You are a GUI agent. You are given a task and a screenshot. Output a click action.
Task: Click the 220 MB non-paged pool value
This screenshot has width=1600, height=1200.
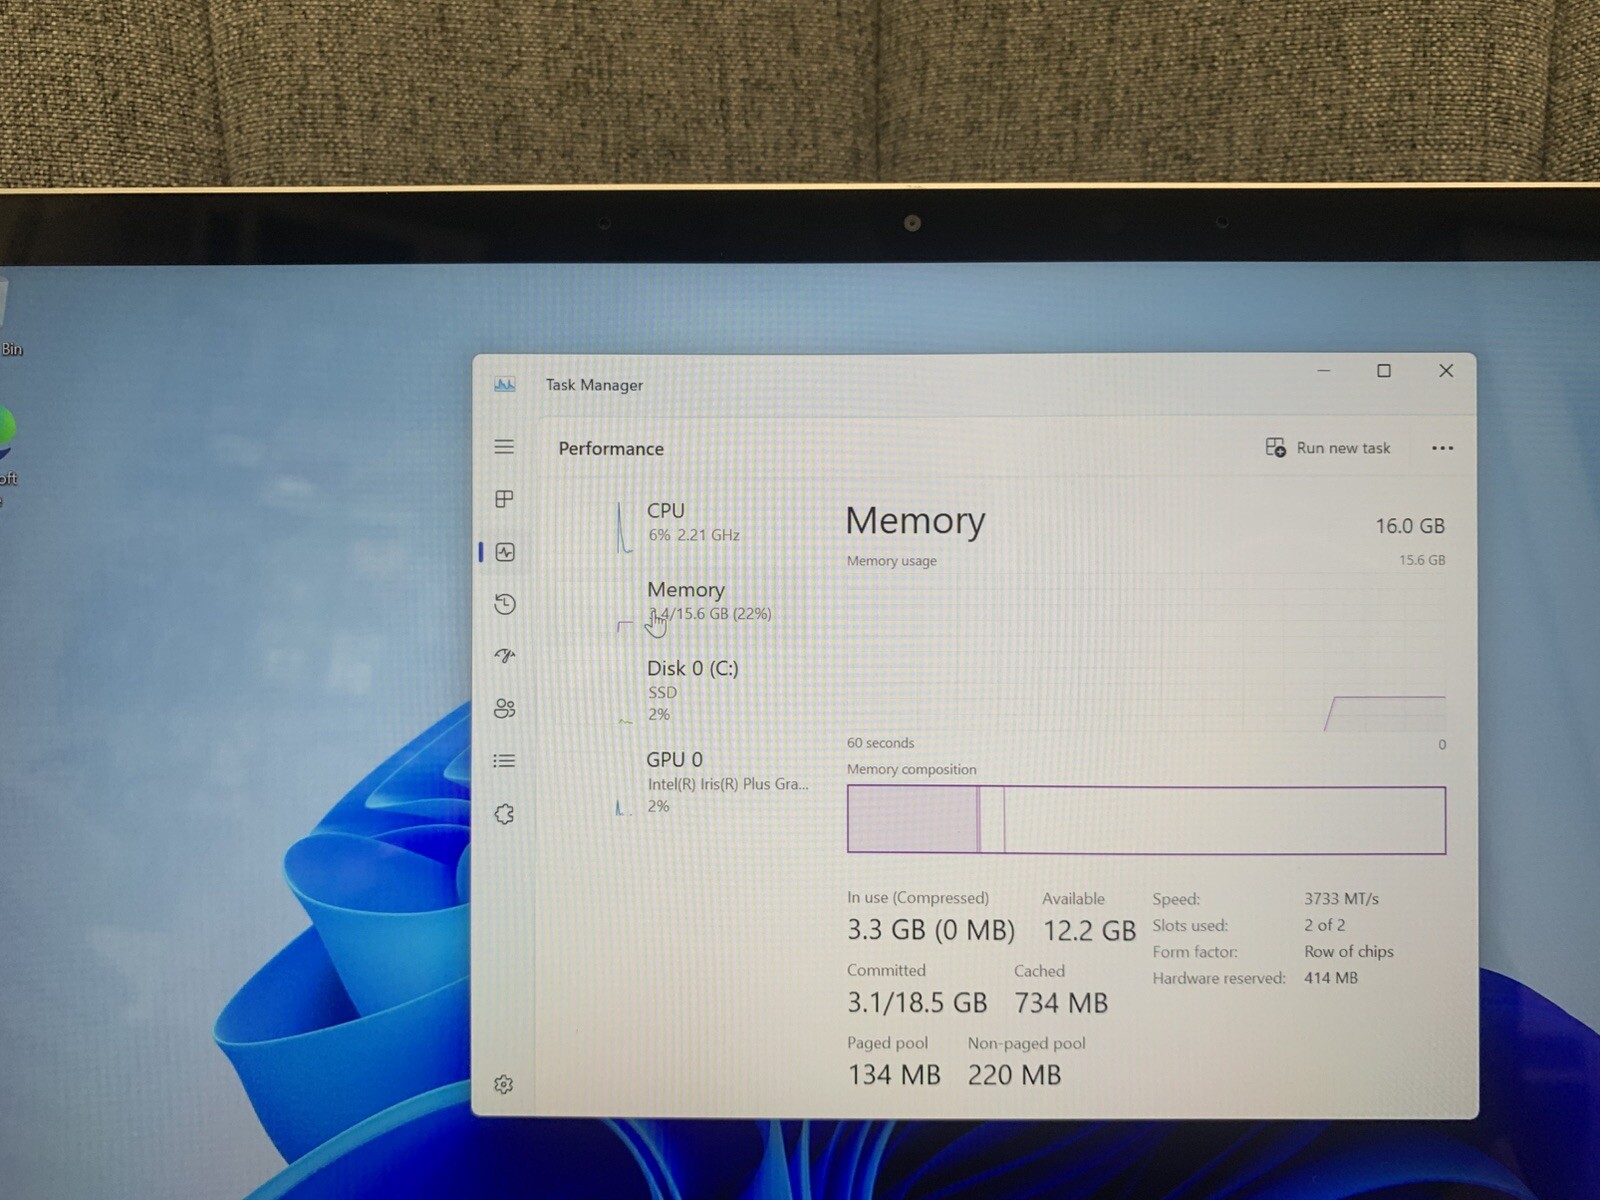click(1014, 1075)
